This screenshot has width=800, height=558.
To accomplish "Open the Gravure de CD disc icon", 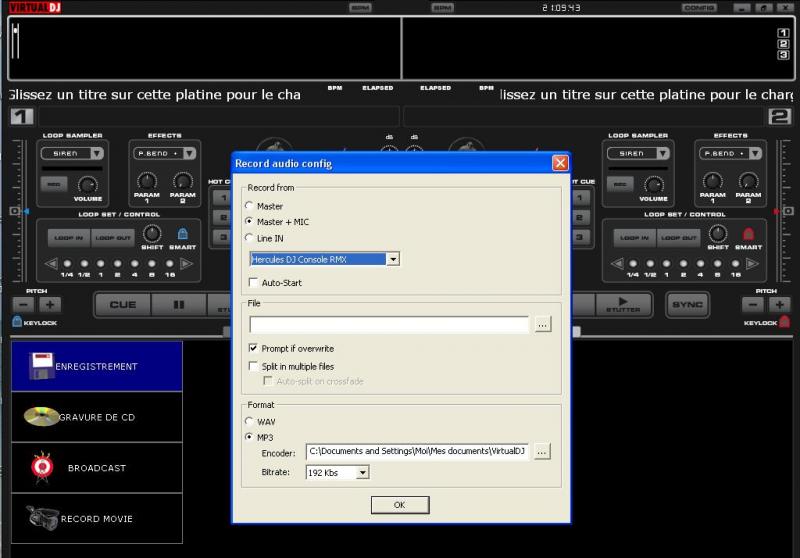I will (x=41, y=417).
